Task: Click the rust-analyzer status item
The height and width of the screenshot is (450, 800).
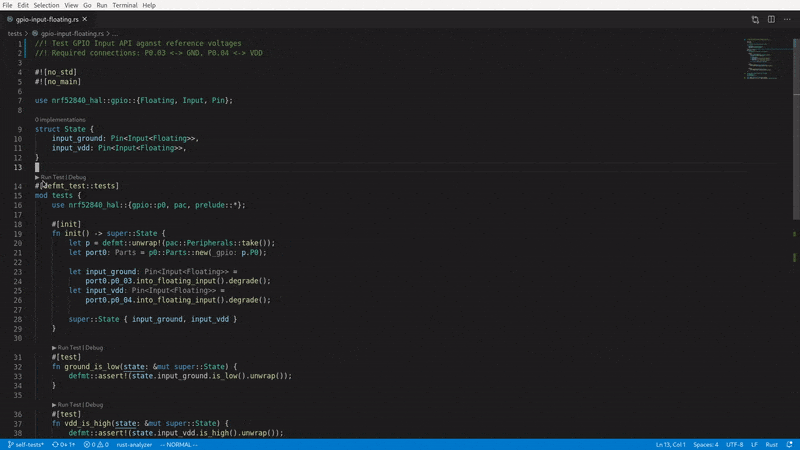Action: point(134,445)
